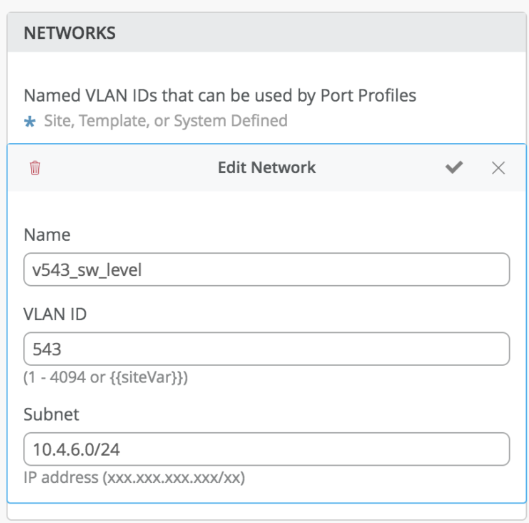
Task: Cancel editing with the X icon
Action: point(498,168)
